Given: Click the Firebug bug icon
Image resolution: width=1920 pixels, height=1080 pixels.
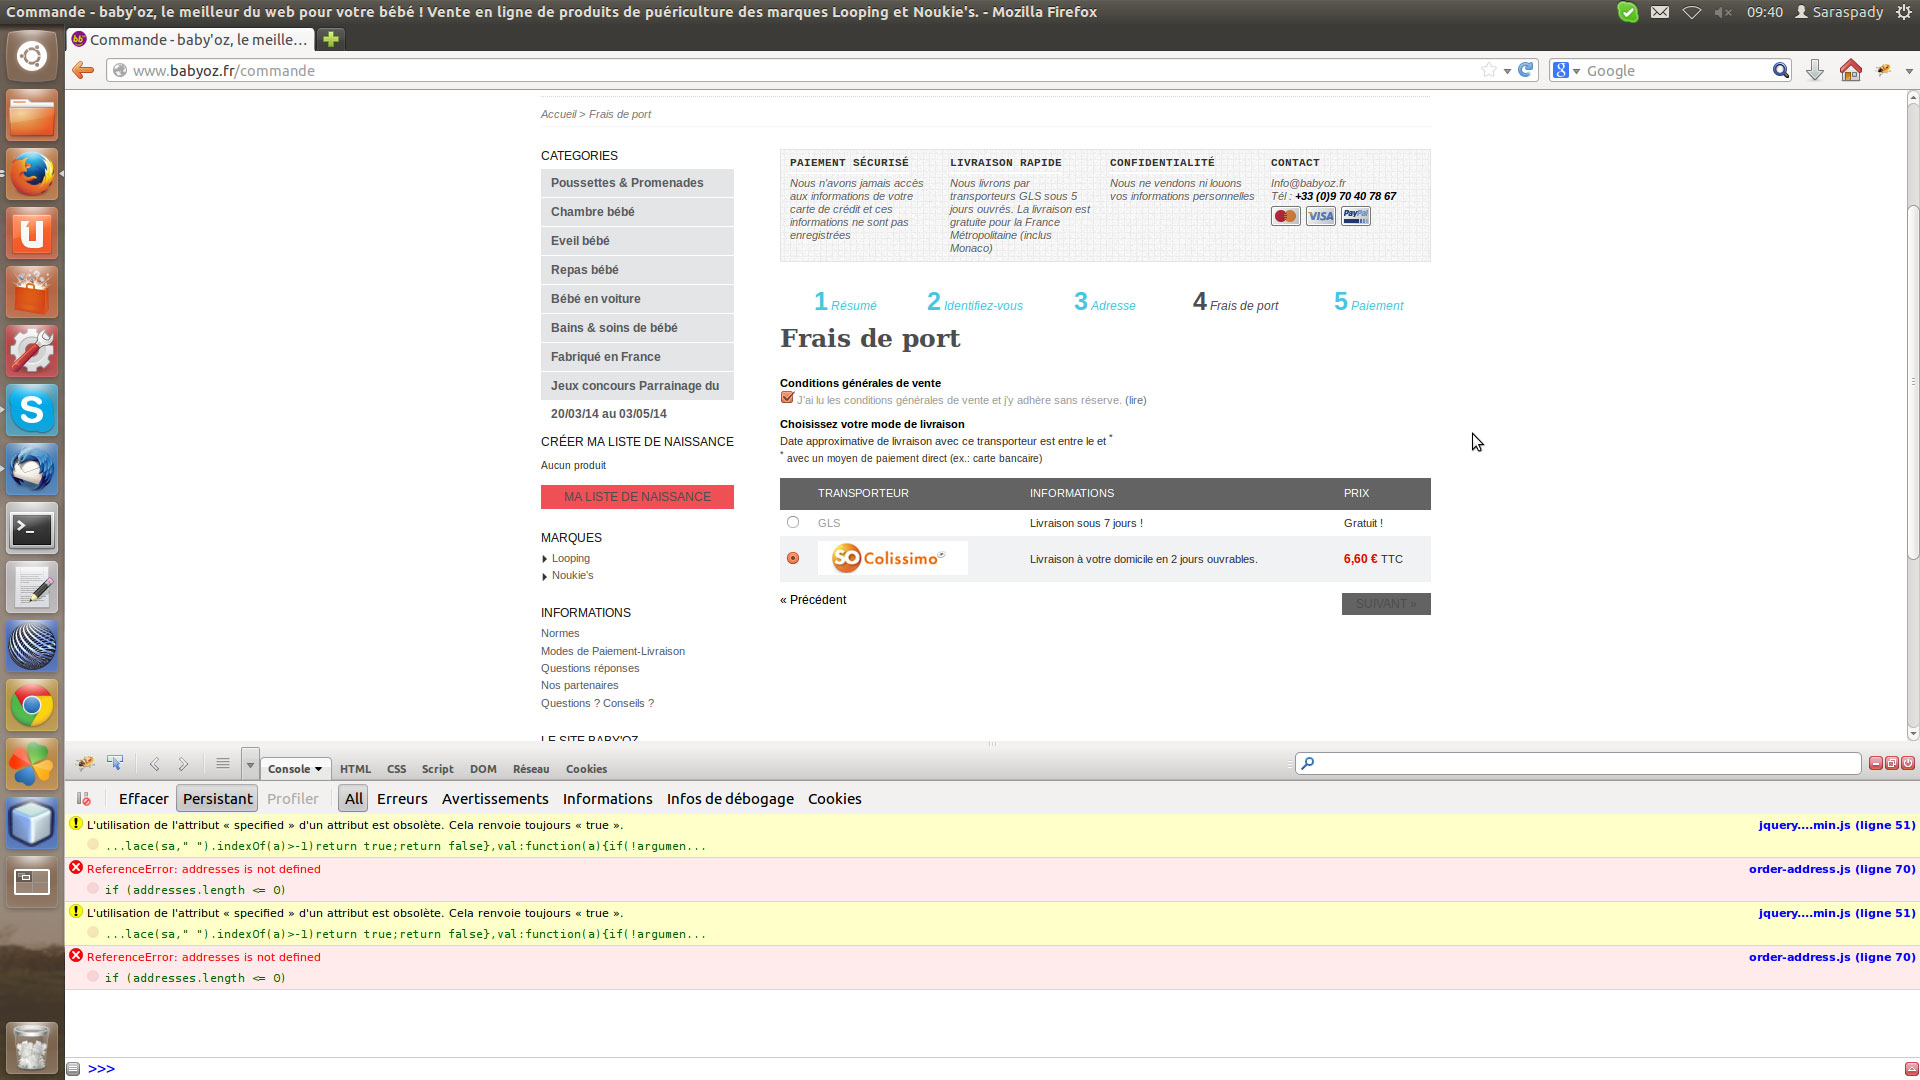Looking at the screenshot, I should coord(85,764).
